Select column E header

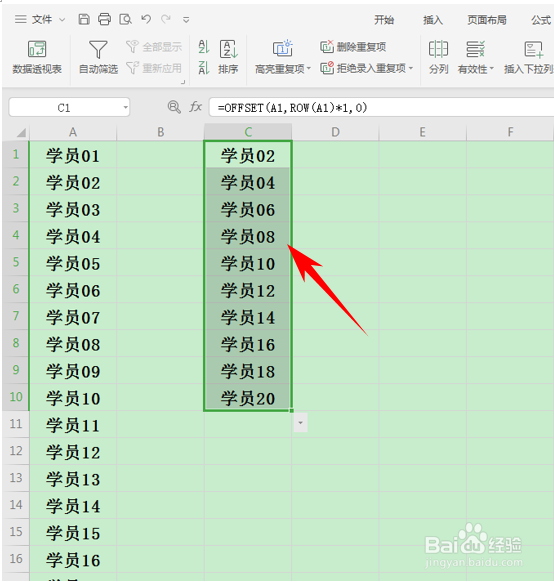(x=423, y=132)
